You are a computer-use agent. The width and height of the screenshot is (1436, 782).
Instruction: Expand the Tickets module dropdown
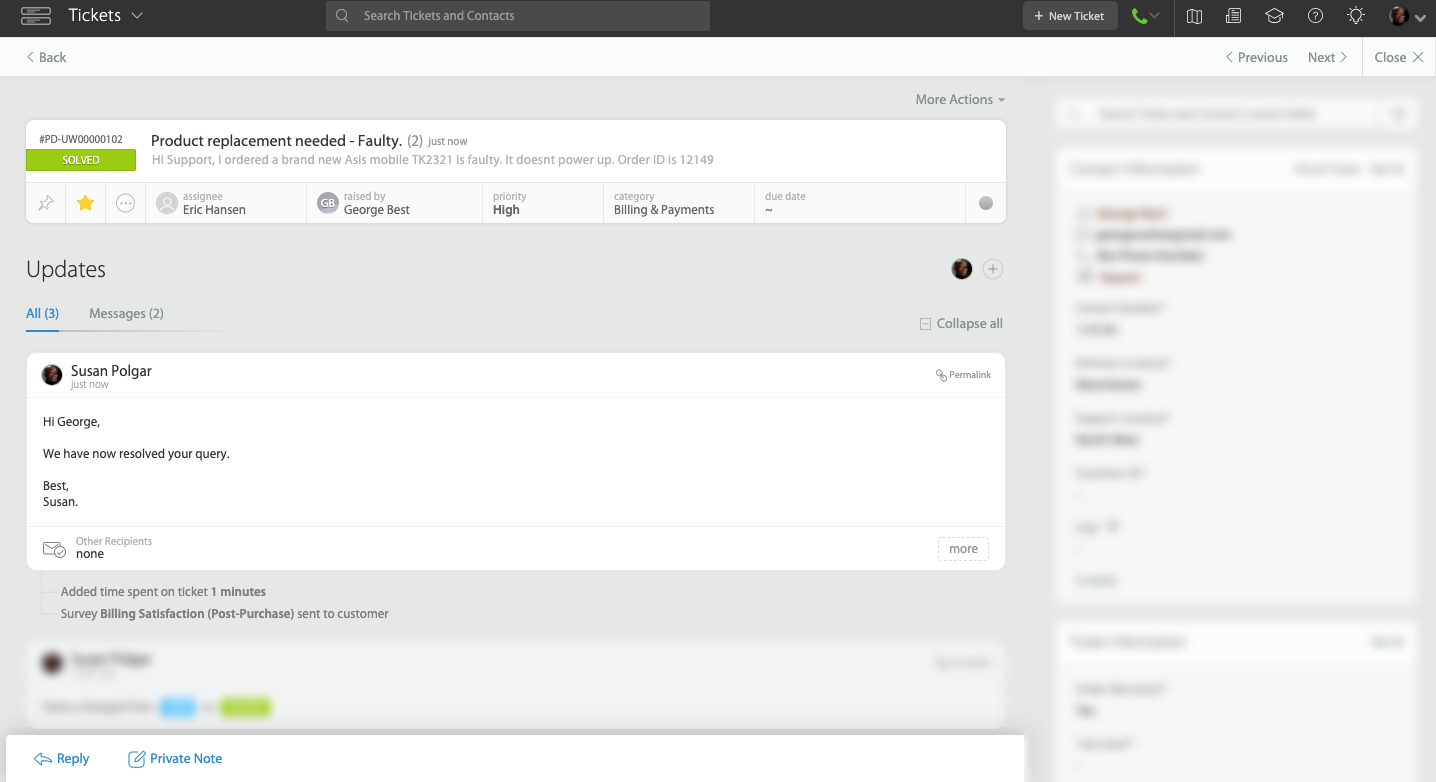click(104, 16)
